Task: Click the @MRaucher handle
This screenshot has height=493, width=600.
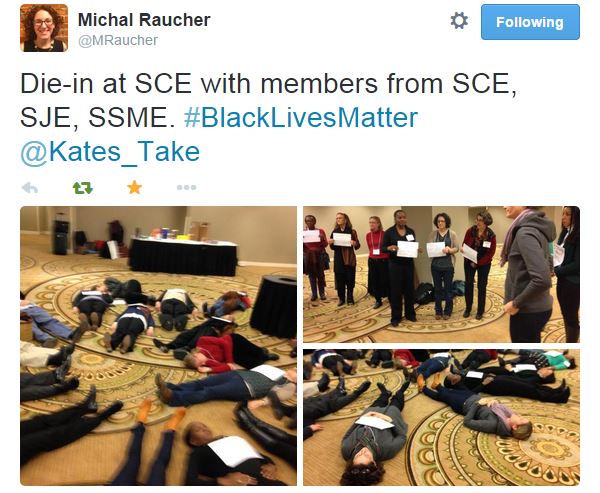Action: (x=118, y=40)
